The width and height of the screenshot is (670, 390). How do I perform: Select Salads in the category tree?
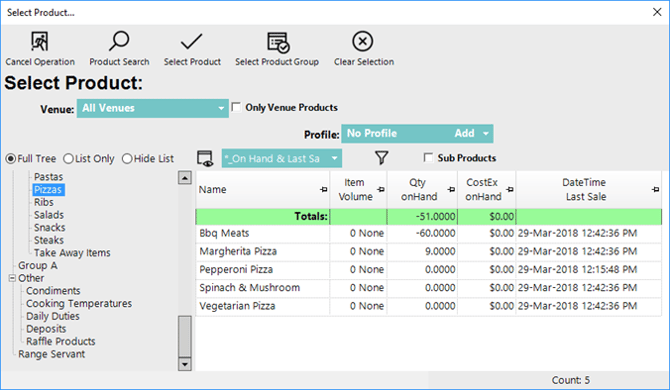[49, 215]
